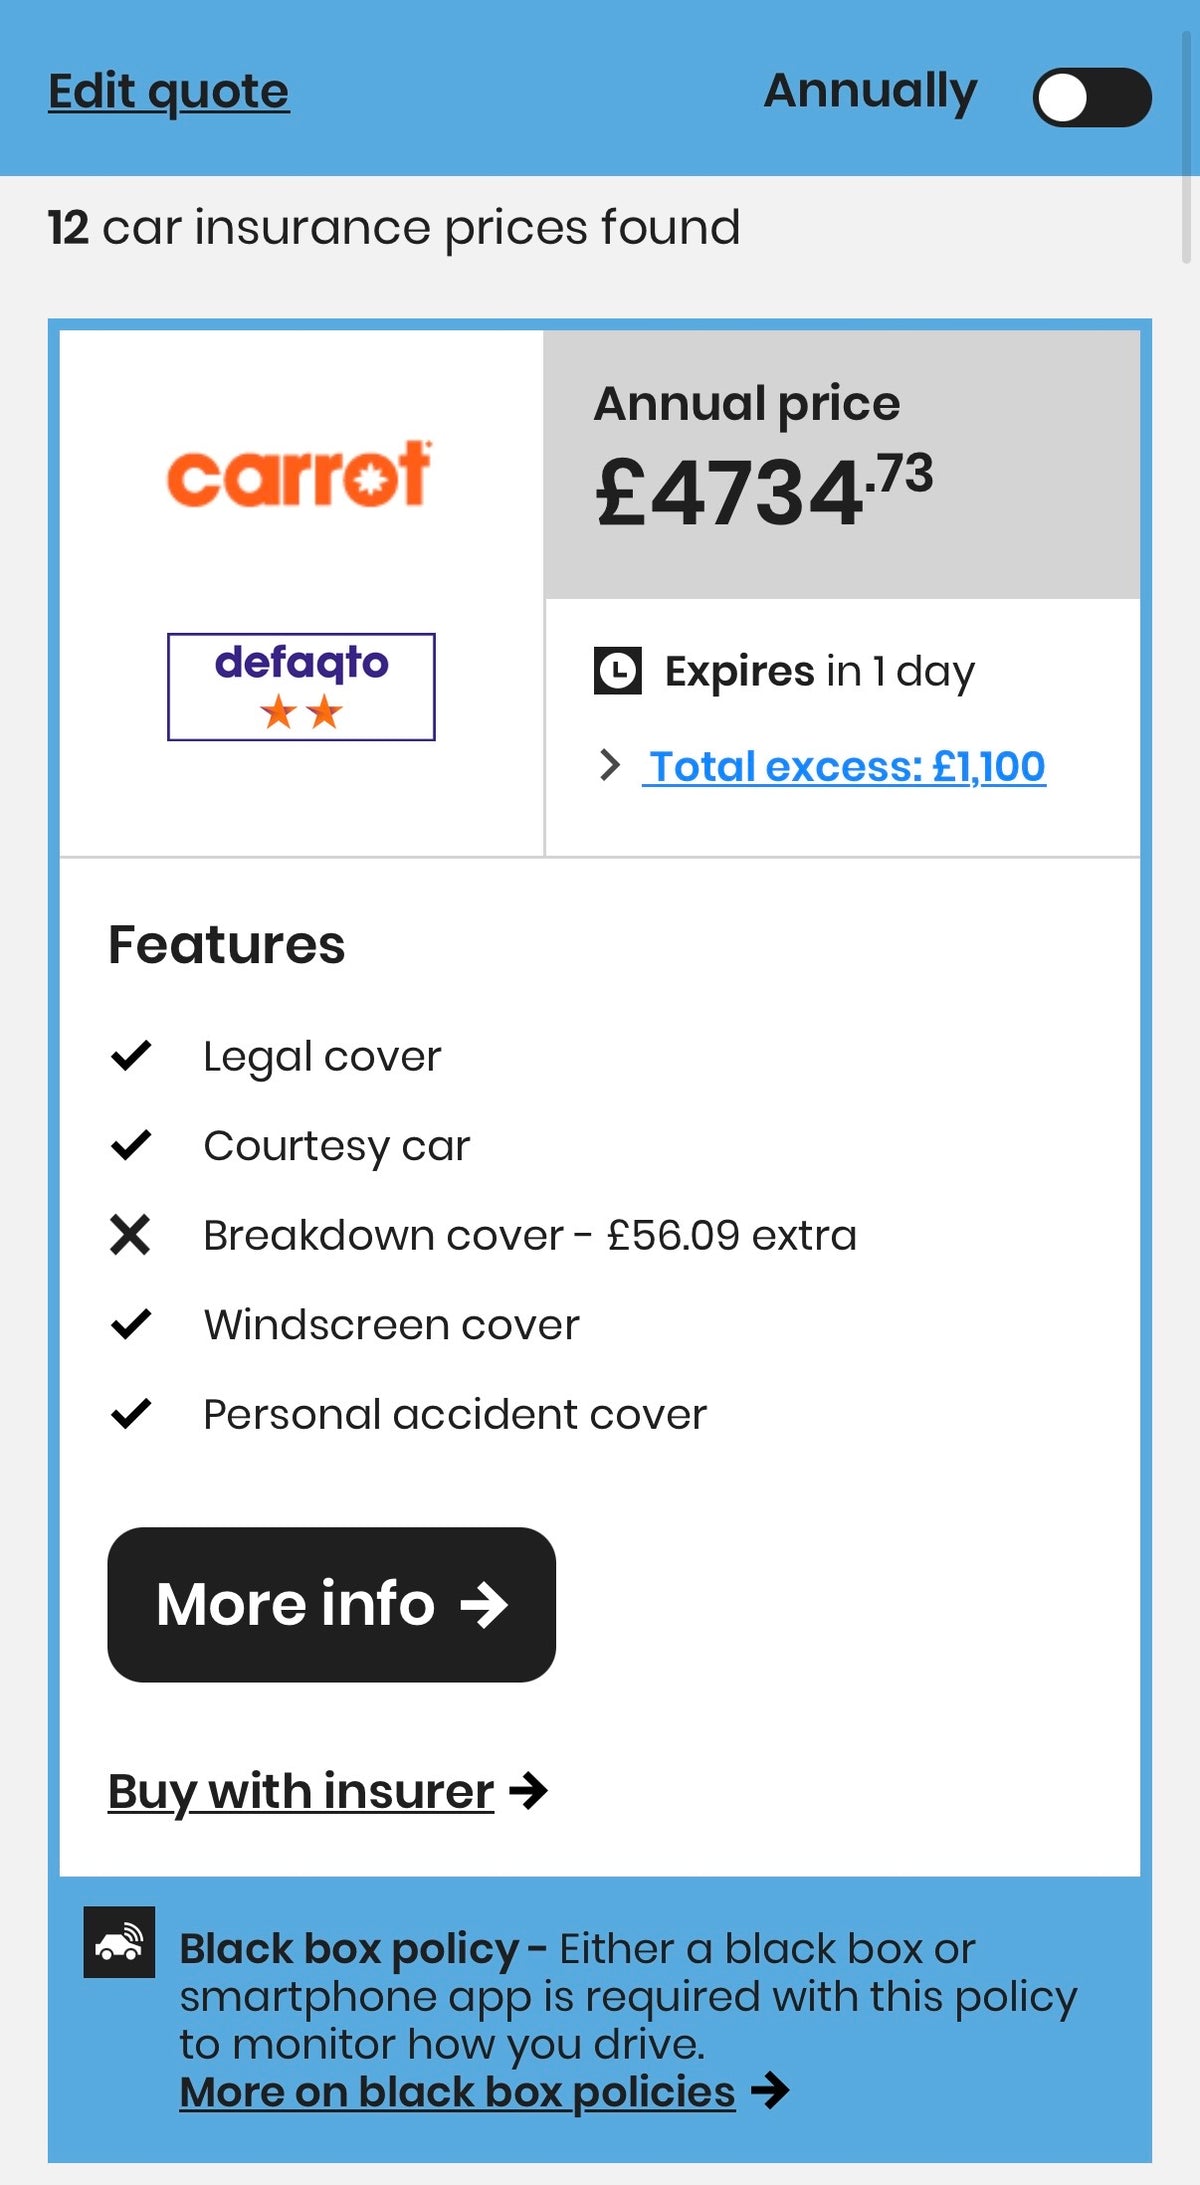Click the arrow next to Buy with insurer

click(529, 1790)
